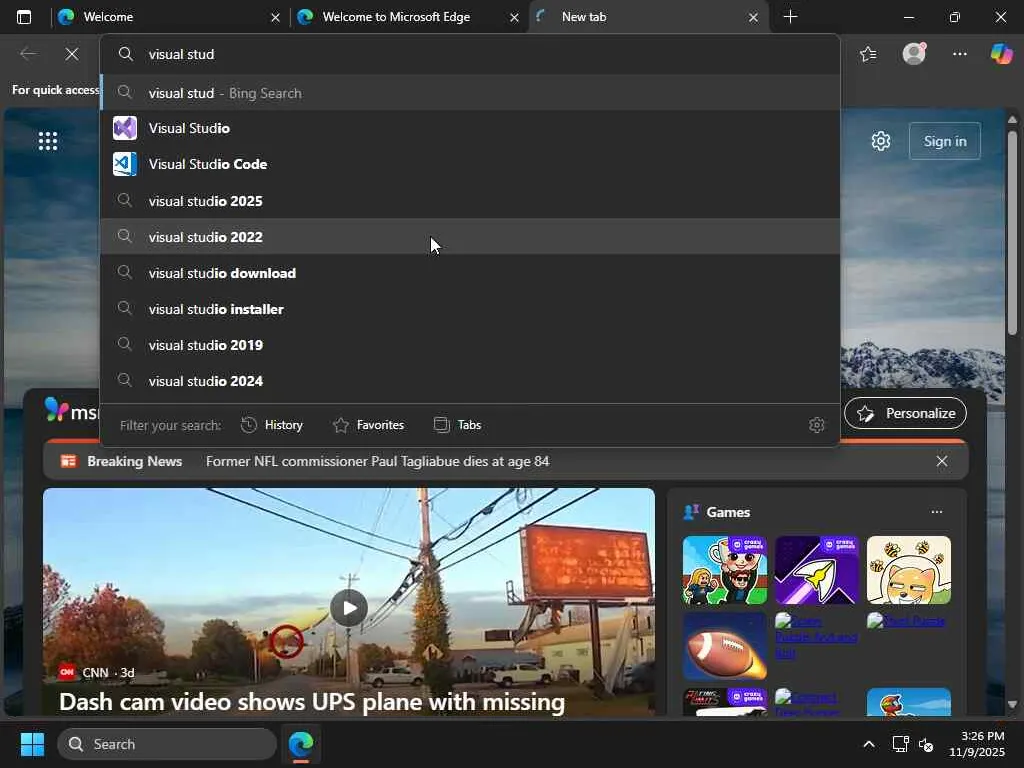Click the Personalize button
This screenshot has width=1024, height=768.
pyautogui.click(x=906, y=413)
